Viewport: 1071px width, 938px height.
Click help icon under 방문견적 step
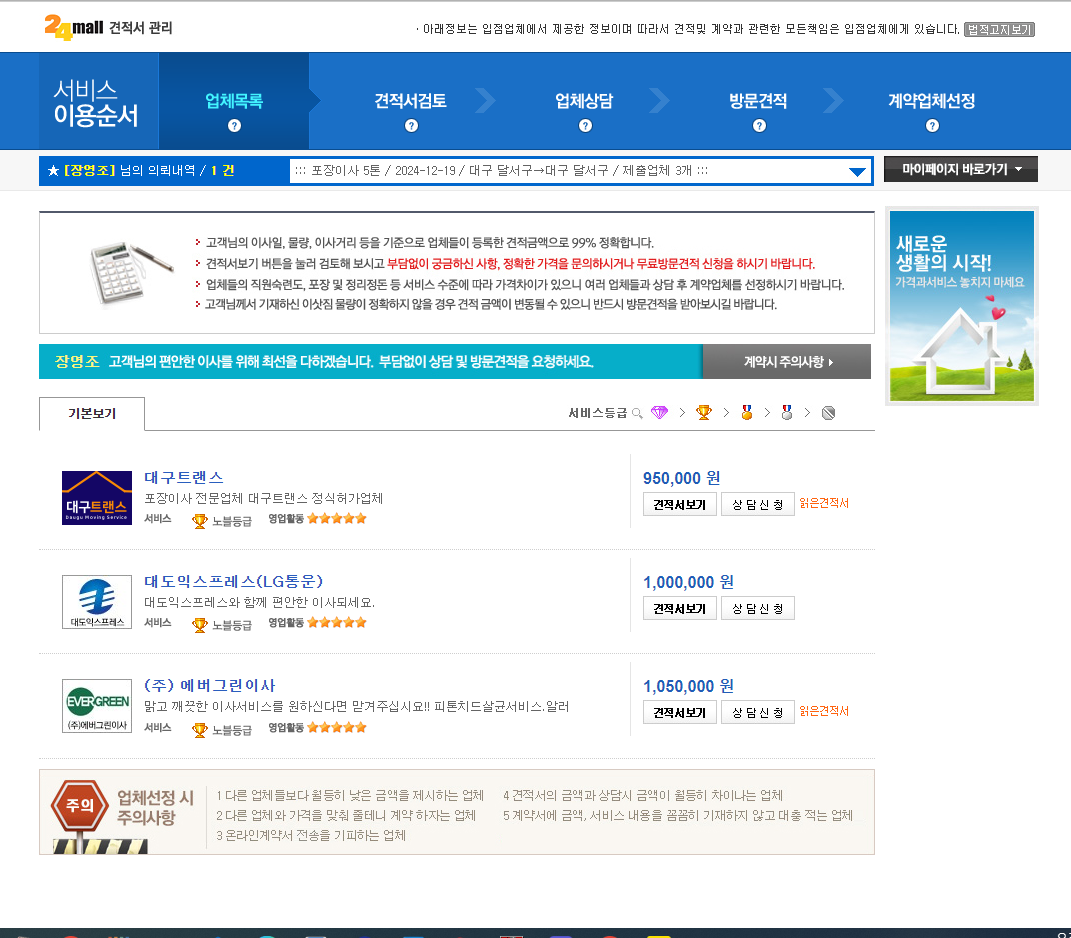pos(759,126)
